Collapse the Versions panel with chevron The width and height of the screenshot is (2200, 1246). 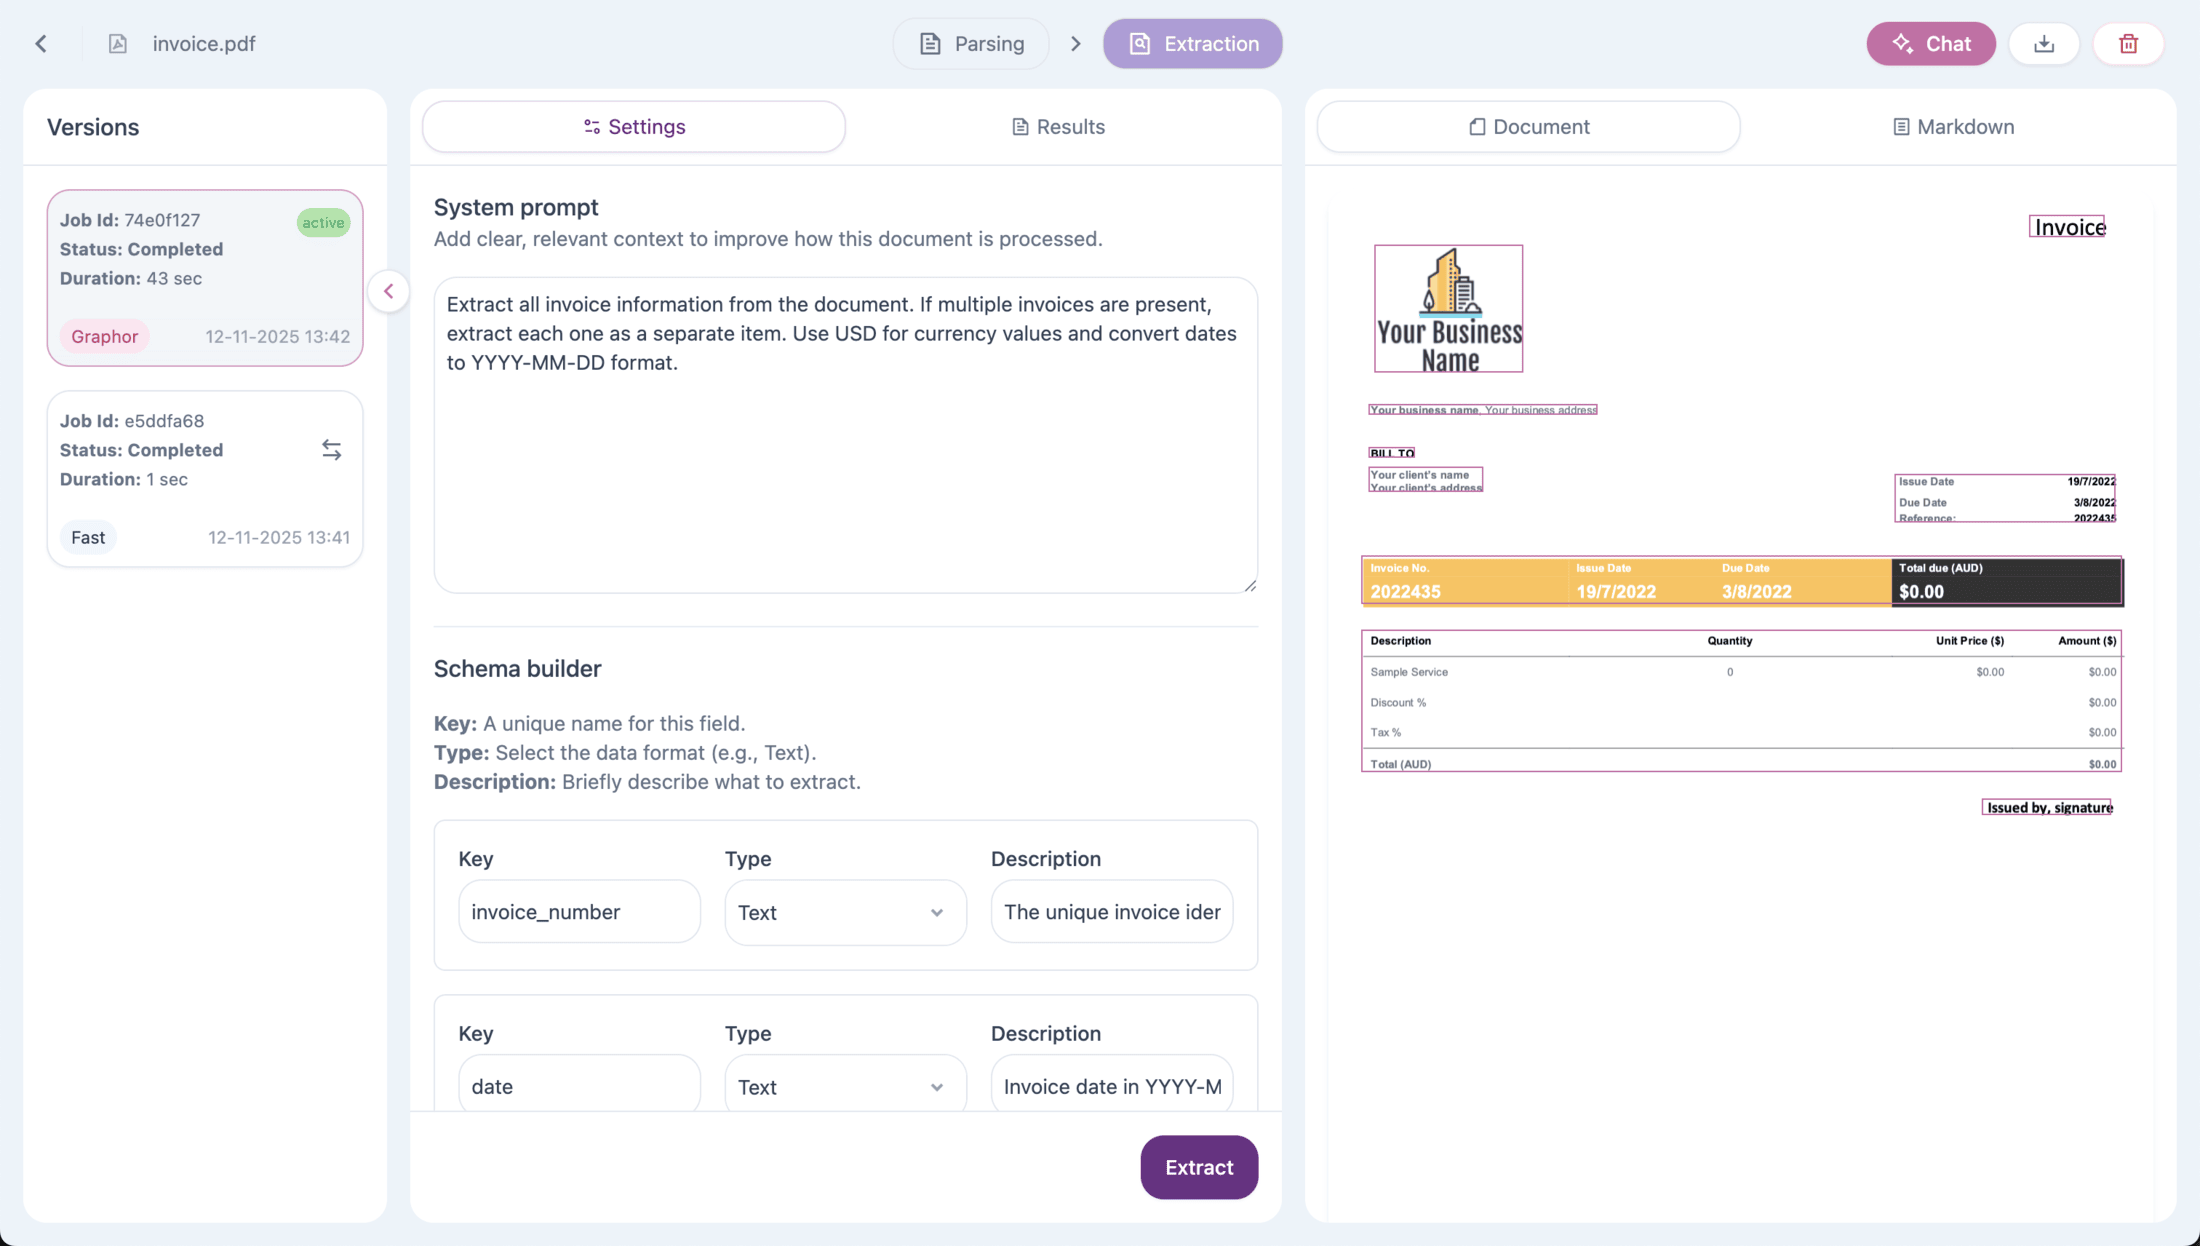coord(389,292)
